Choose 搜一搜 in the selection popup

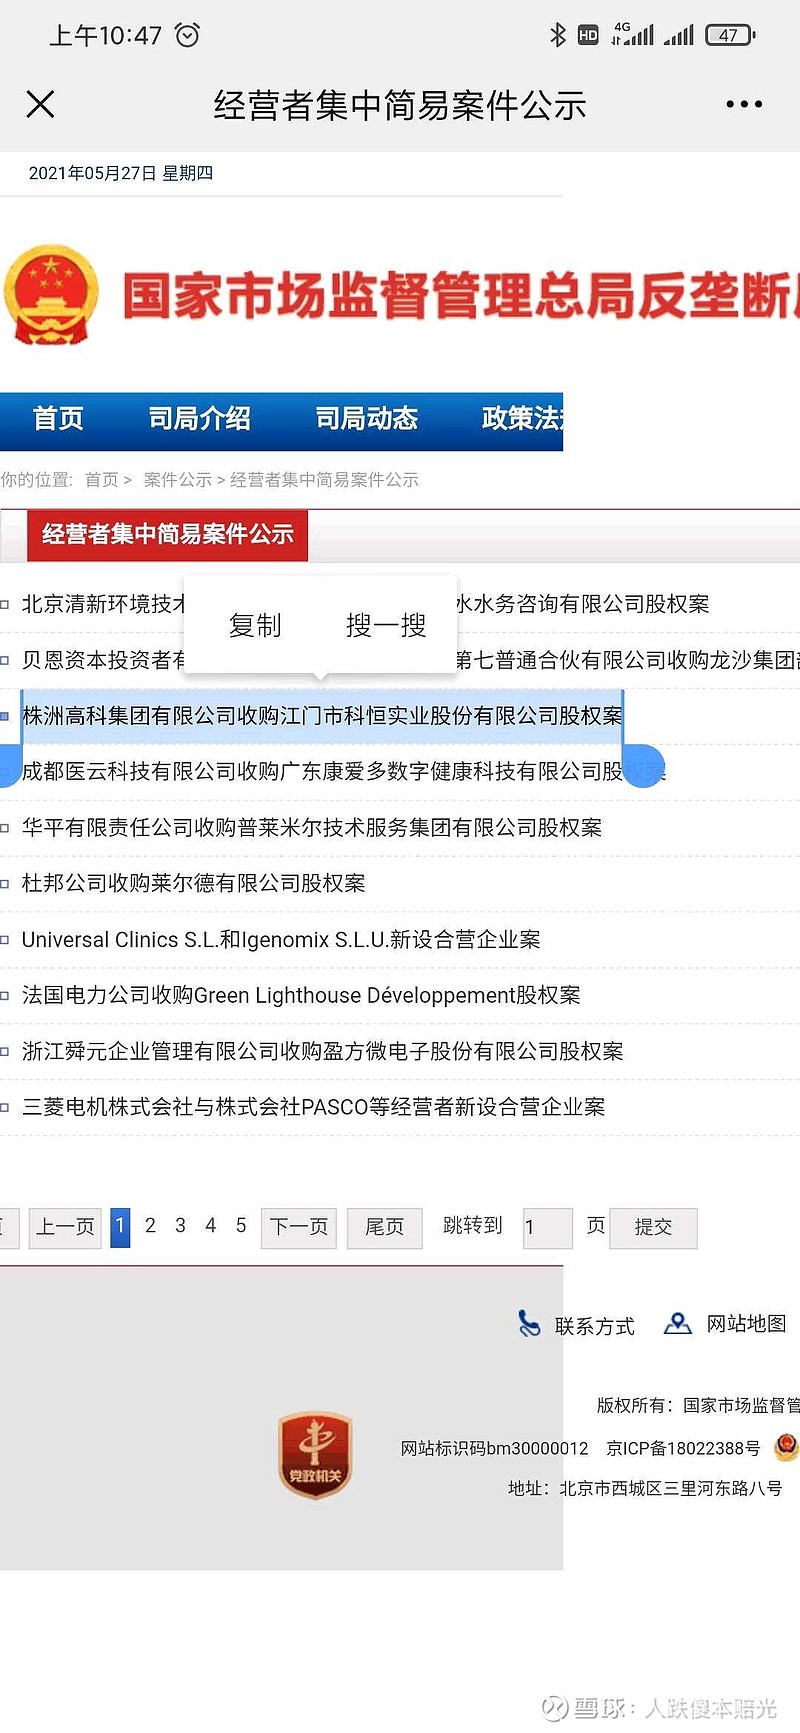tap(386, 625)
